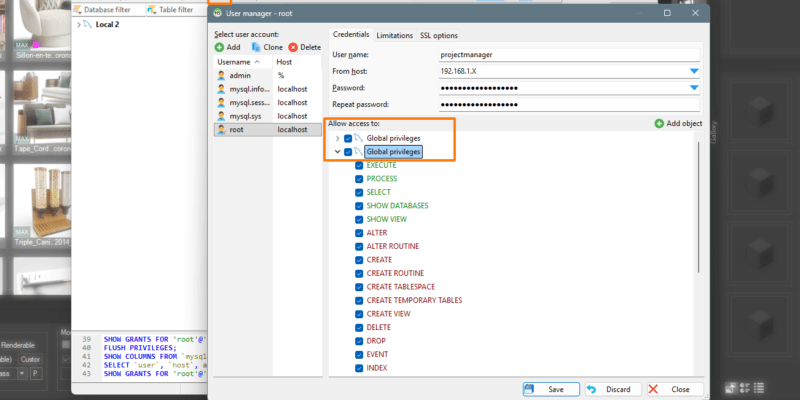The width and height of the screenshot is (800, 400).
Task: Click the Table filter icon
Action: pos(153,10)
